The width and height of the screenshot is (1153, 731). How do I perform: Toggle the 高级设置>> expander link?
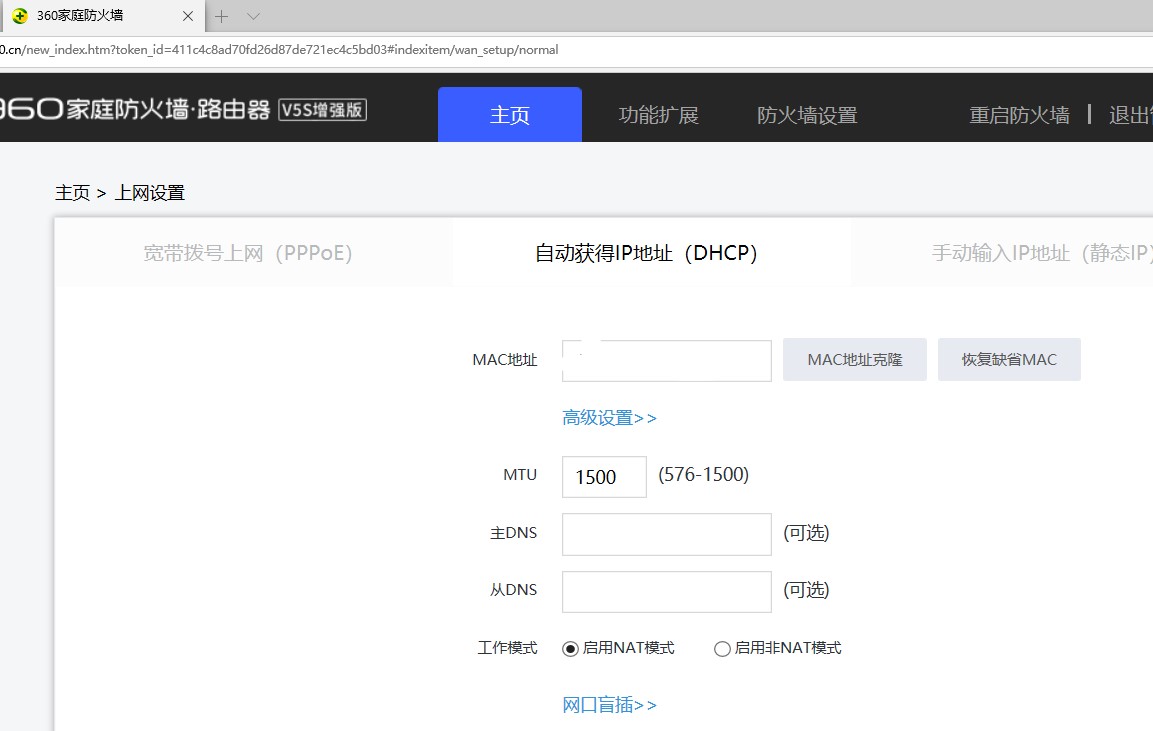pyautogui.click(x=610, y=418)
